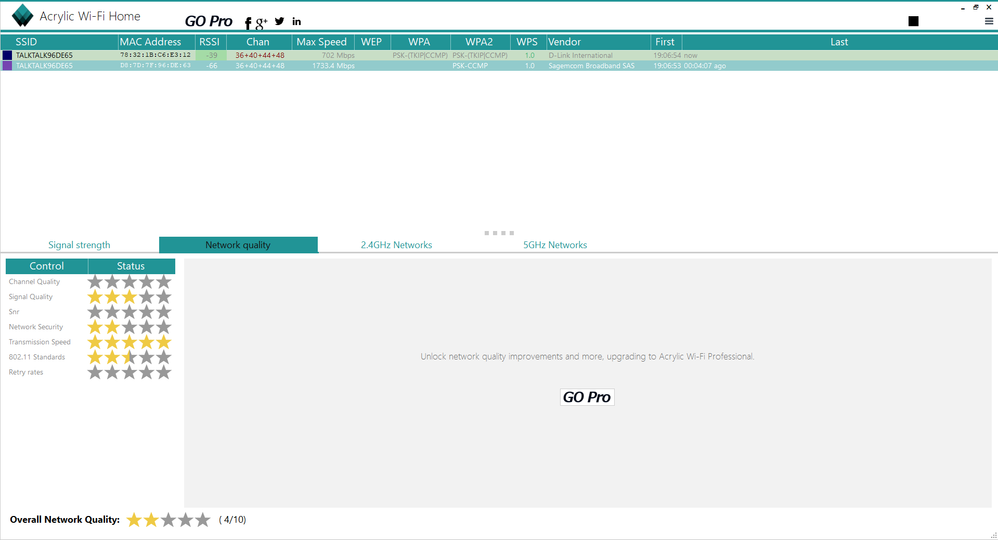The width and height of the screenshot is (998, 540).
Task: Click the Network Security label
Action: click(x=36, y=327)
